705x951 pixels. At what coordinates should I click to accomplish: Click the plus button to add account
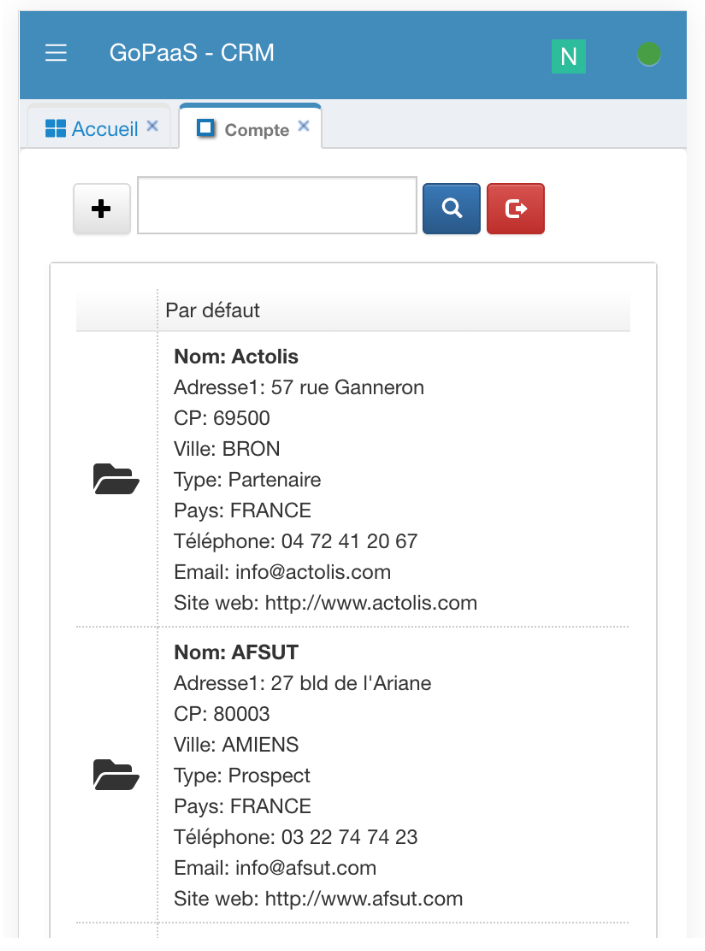click(x=101, y=209)
